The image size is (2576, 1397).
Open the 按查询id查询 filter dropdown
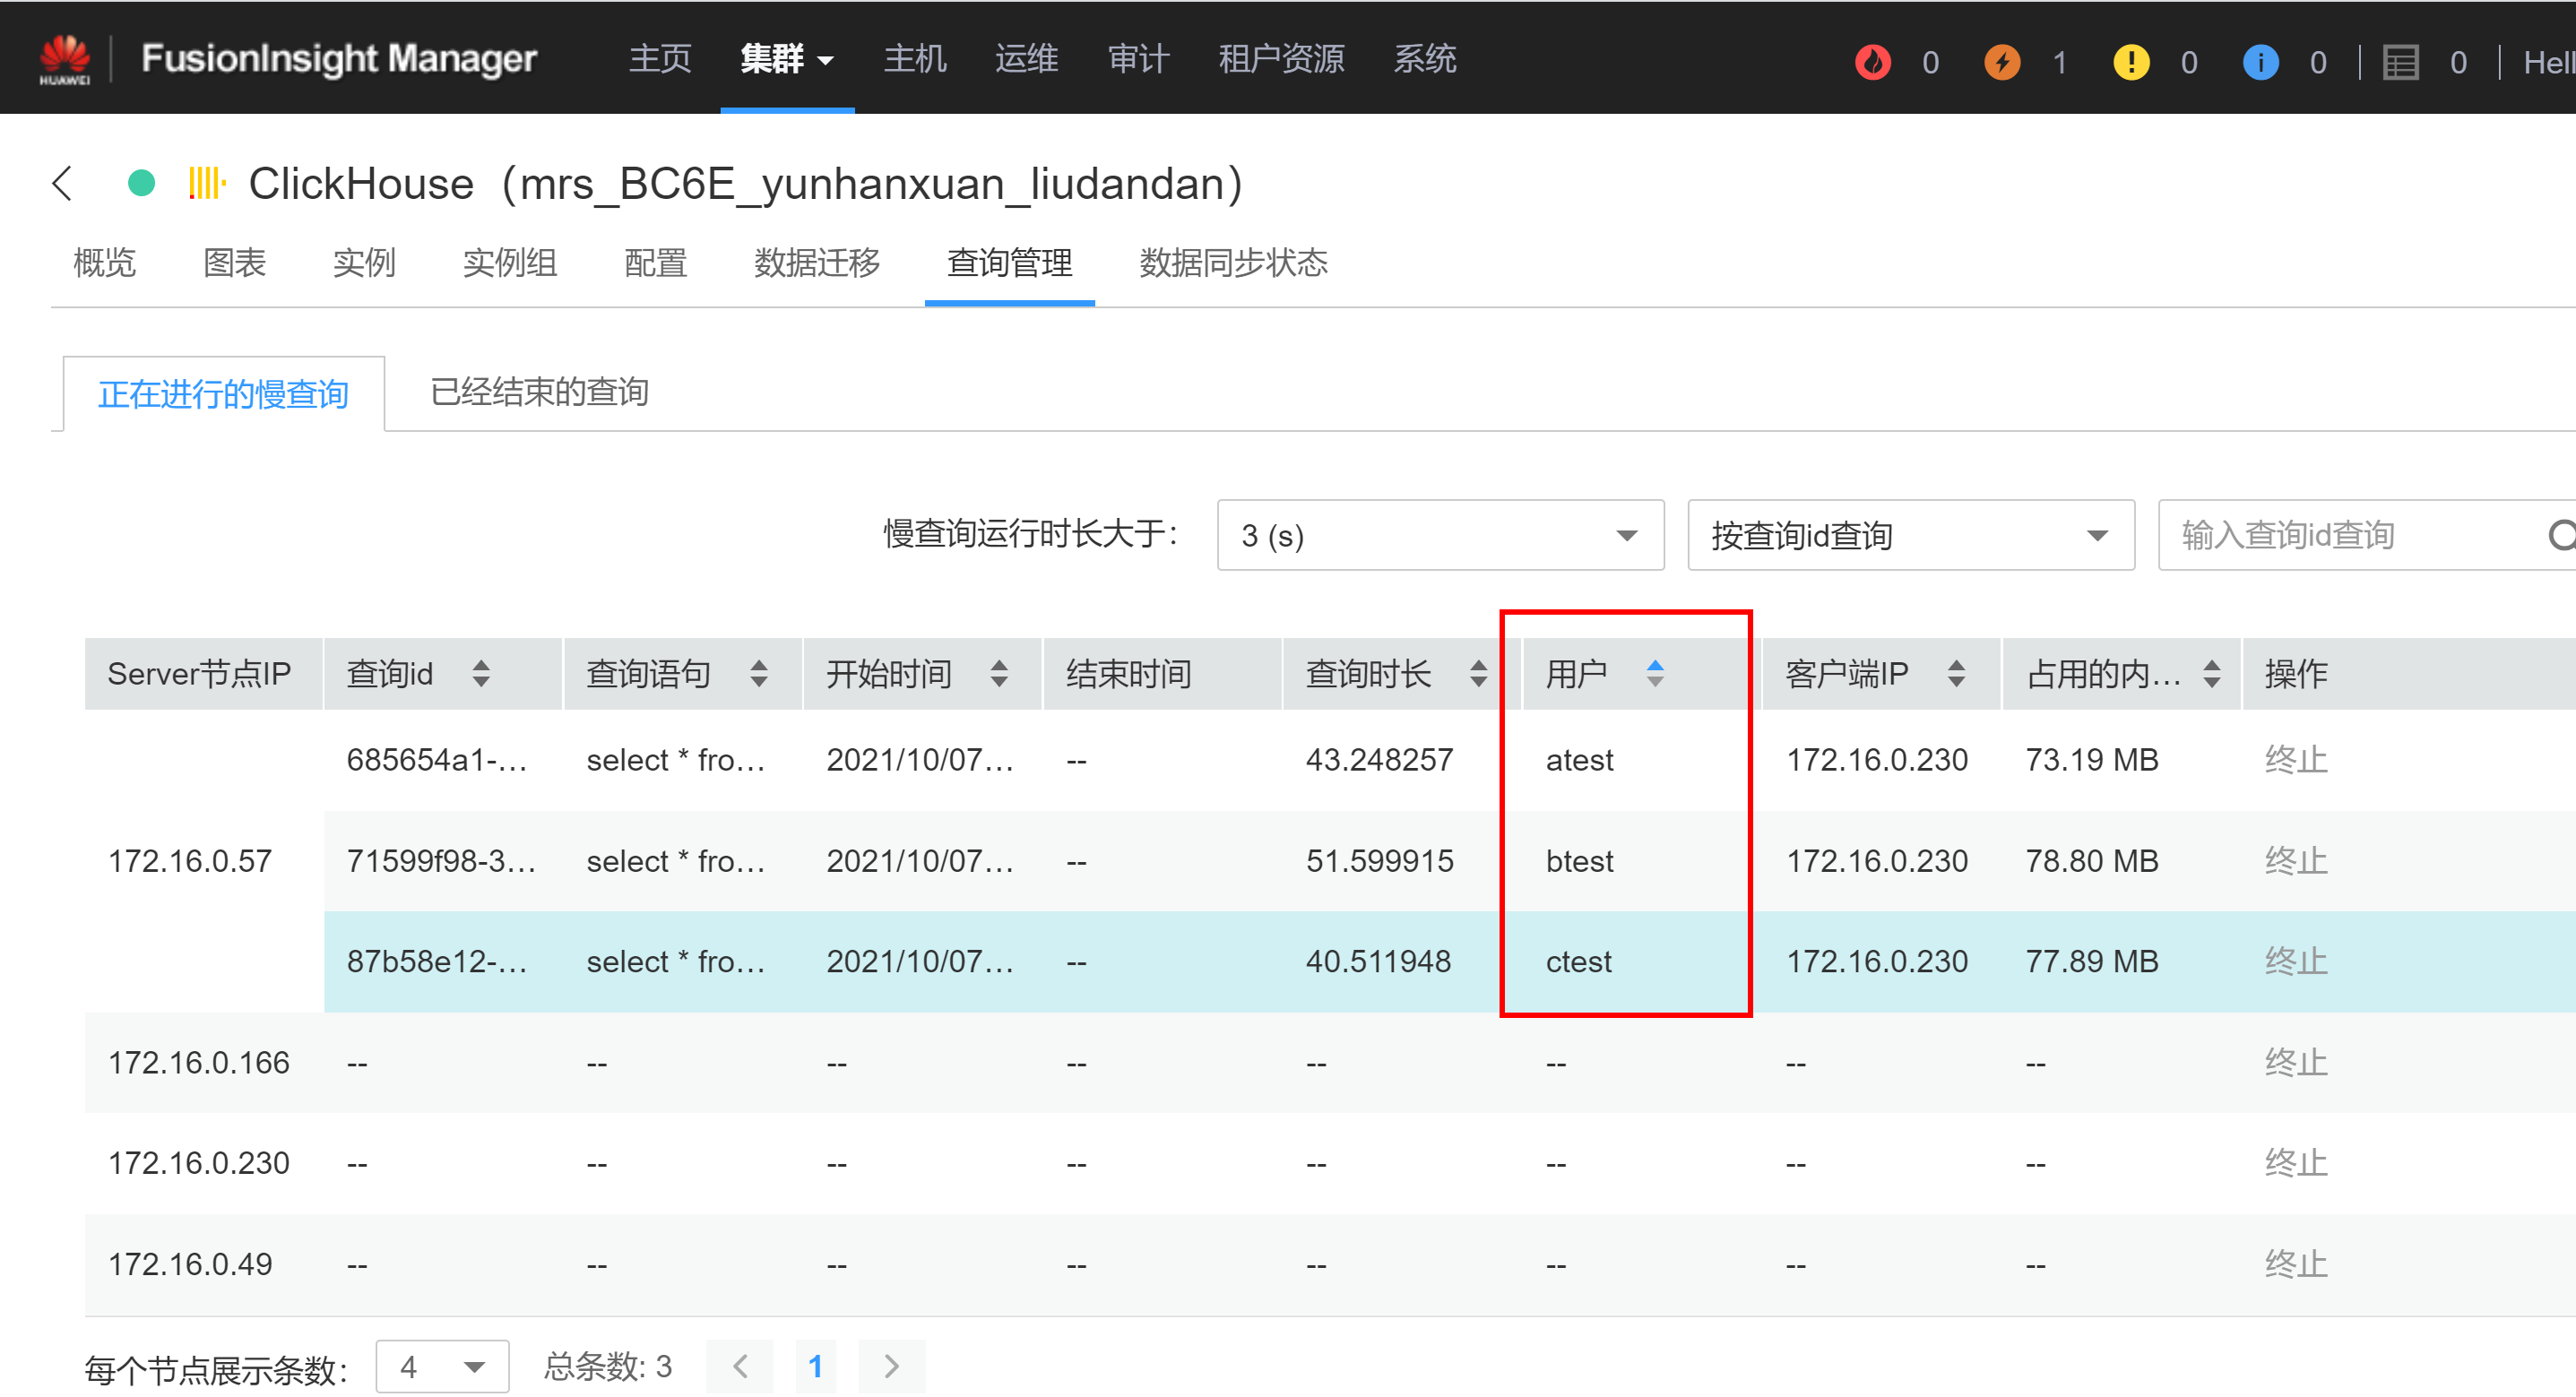pyautogui.click(x=1909, y=536)
